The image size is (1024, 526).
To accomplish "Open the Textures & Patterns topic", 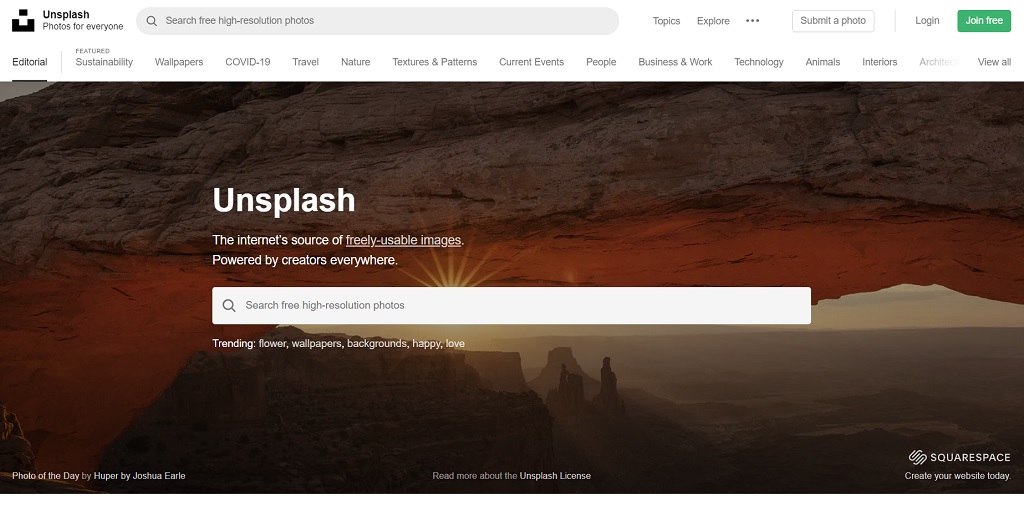I will (x=434, y=62).
